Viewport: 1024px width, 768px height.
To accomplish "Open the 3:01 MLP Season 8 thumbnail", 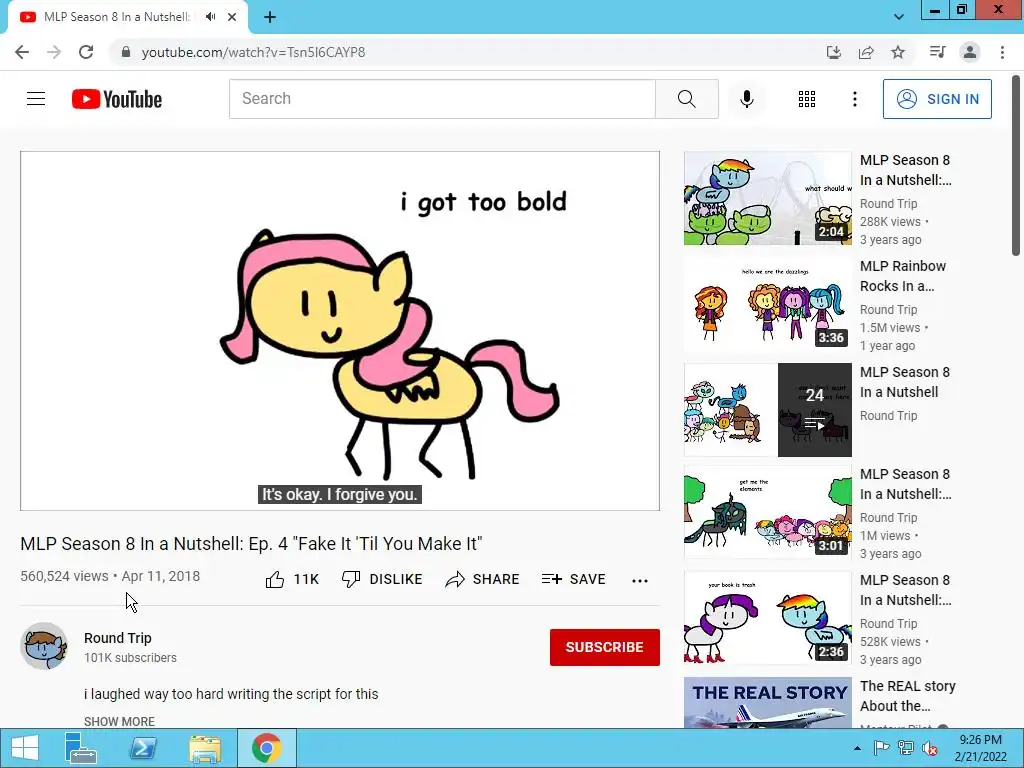I will click(x=767, y=513).
